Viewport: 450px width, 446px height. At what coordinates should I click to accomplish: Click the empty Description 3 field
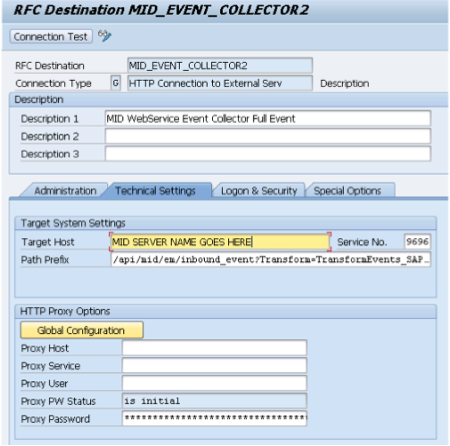268,154
